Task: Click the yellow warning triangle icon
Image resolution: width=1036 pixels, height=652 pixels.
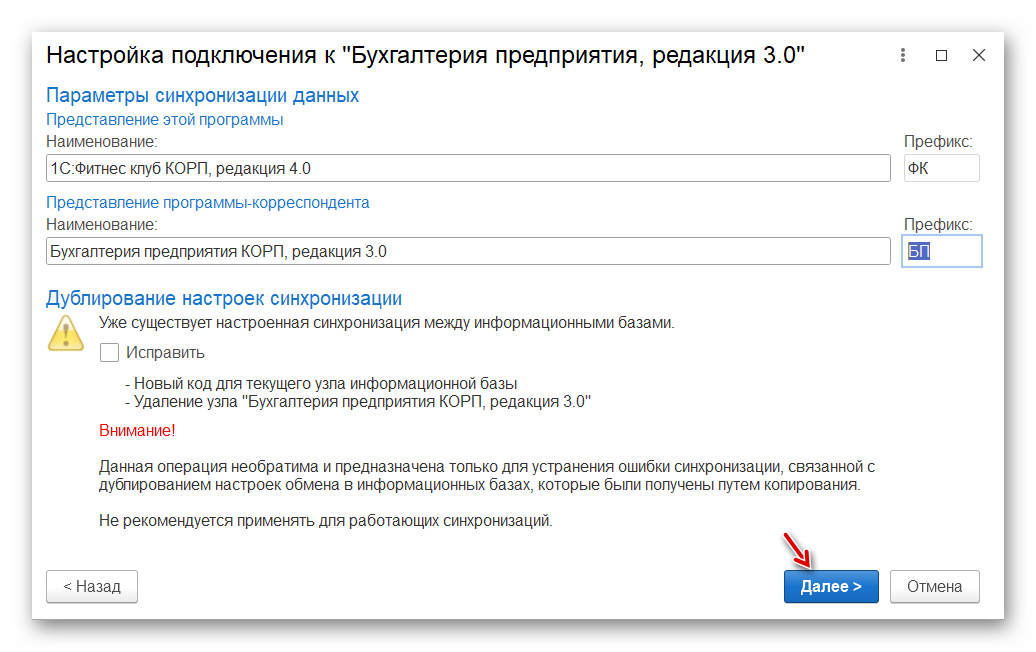Action: point(65,333)
